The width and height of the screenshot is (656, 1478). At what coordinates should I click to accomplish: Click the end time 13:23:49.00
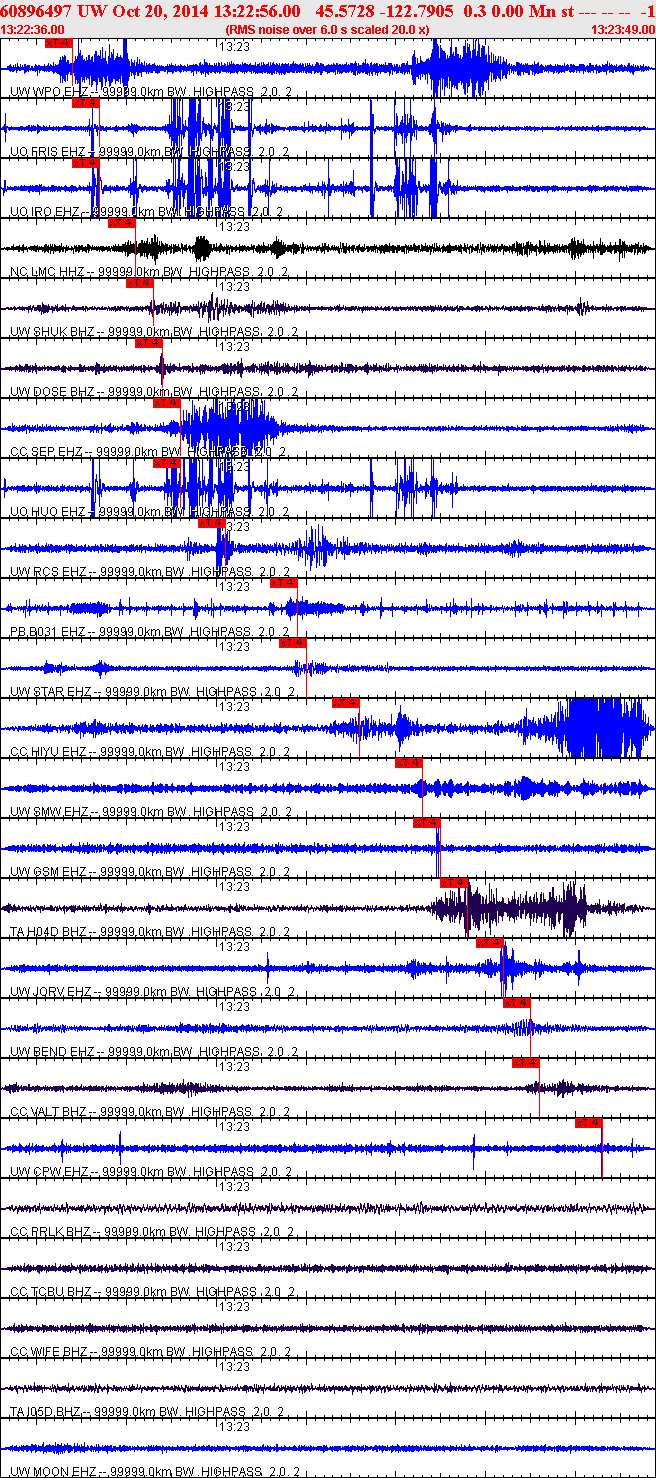(622, 30)
